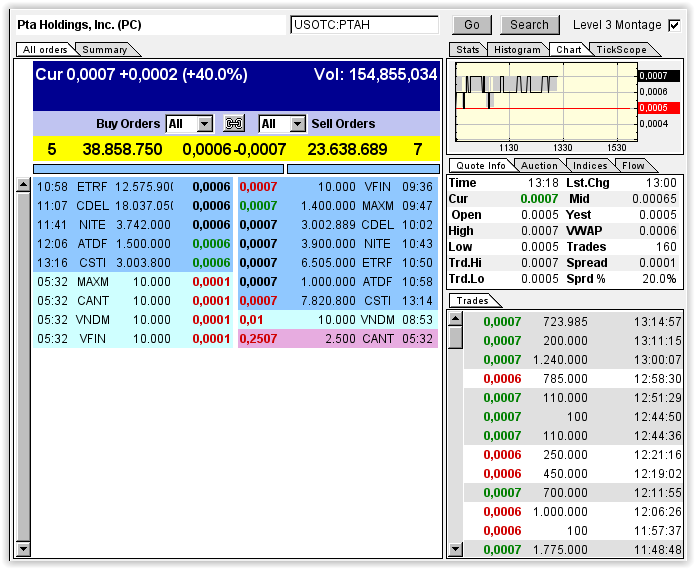Click the Trades count value 160

point(666,247)
